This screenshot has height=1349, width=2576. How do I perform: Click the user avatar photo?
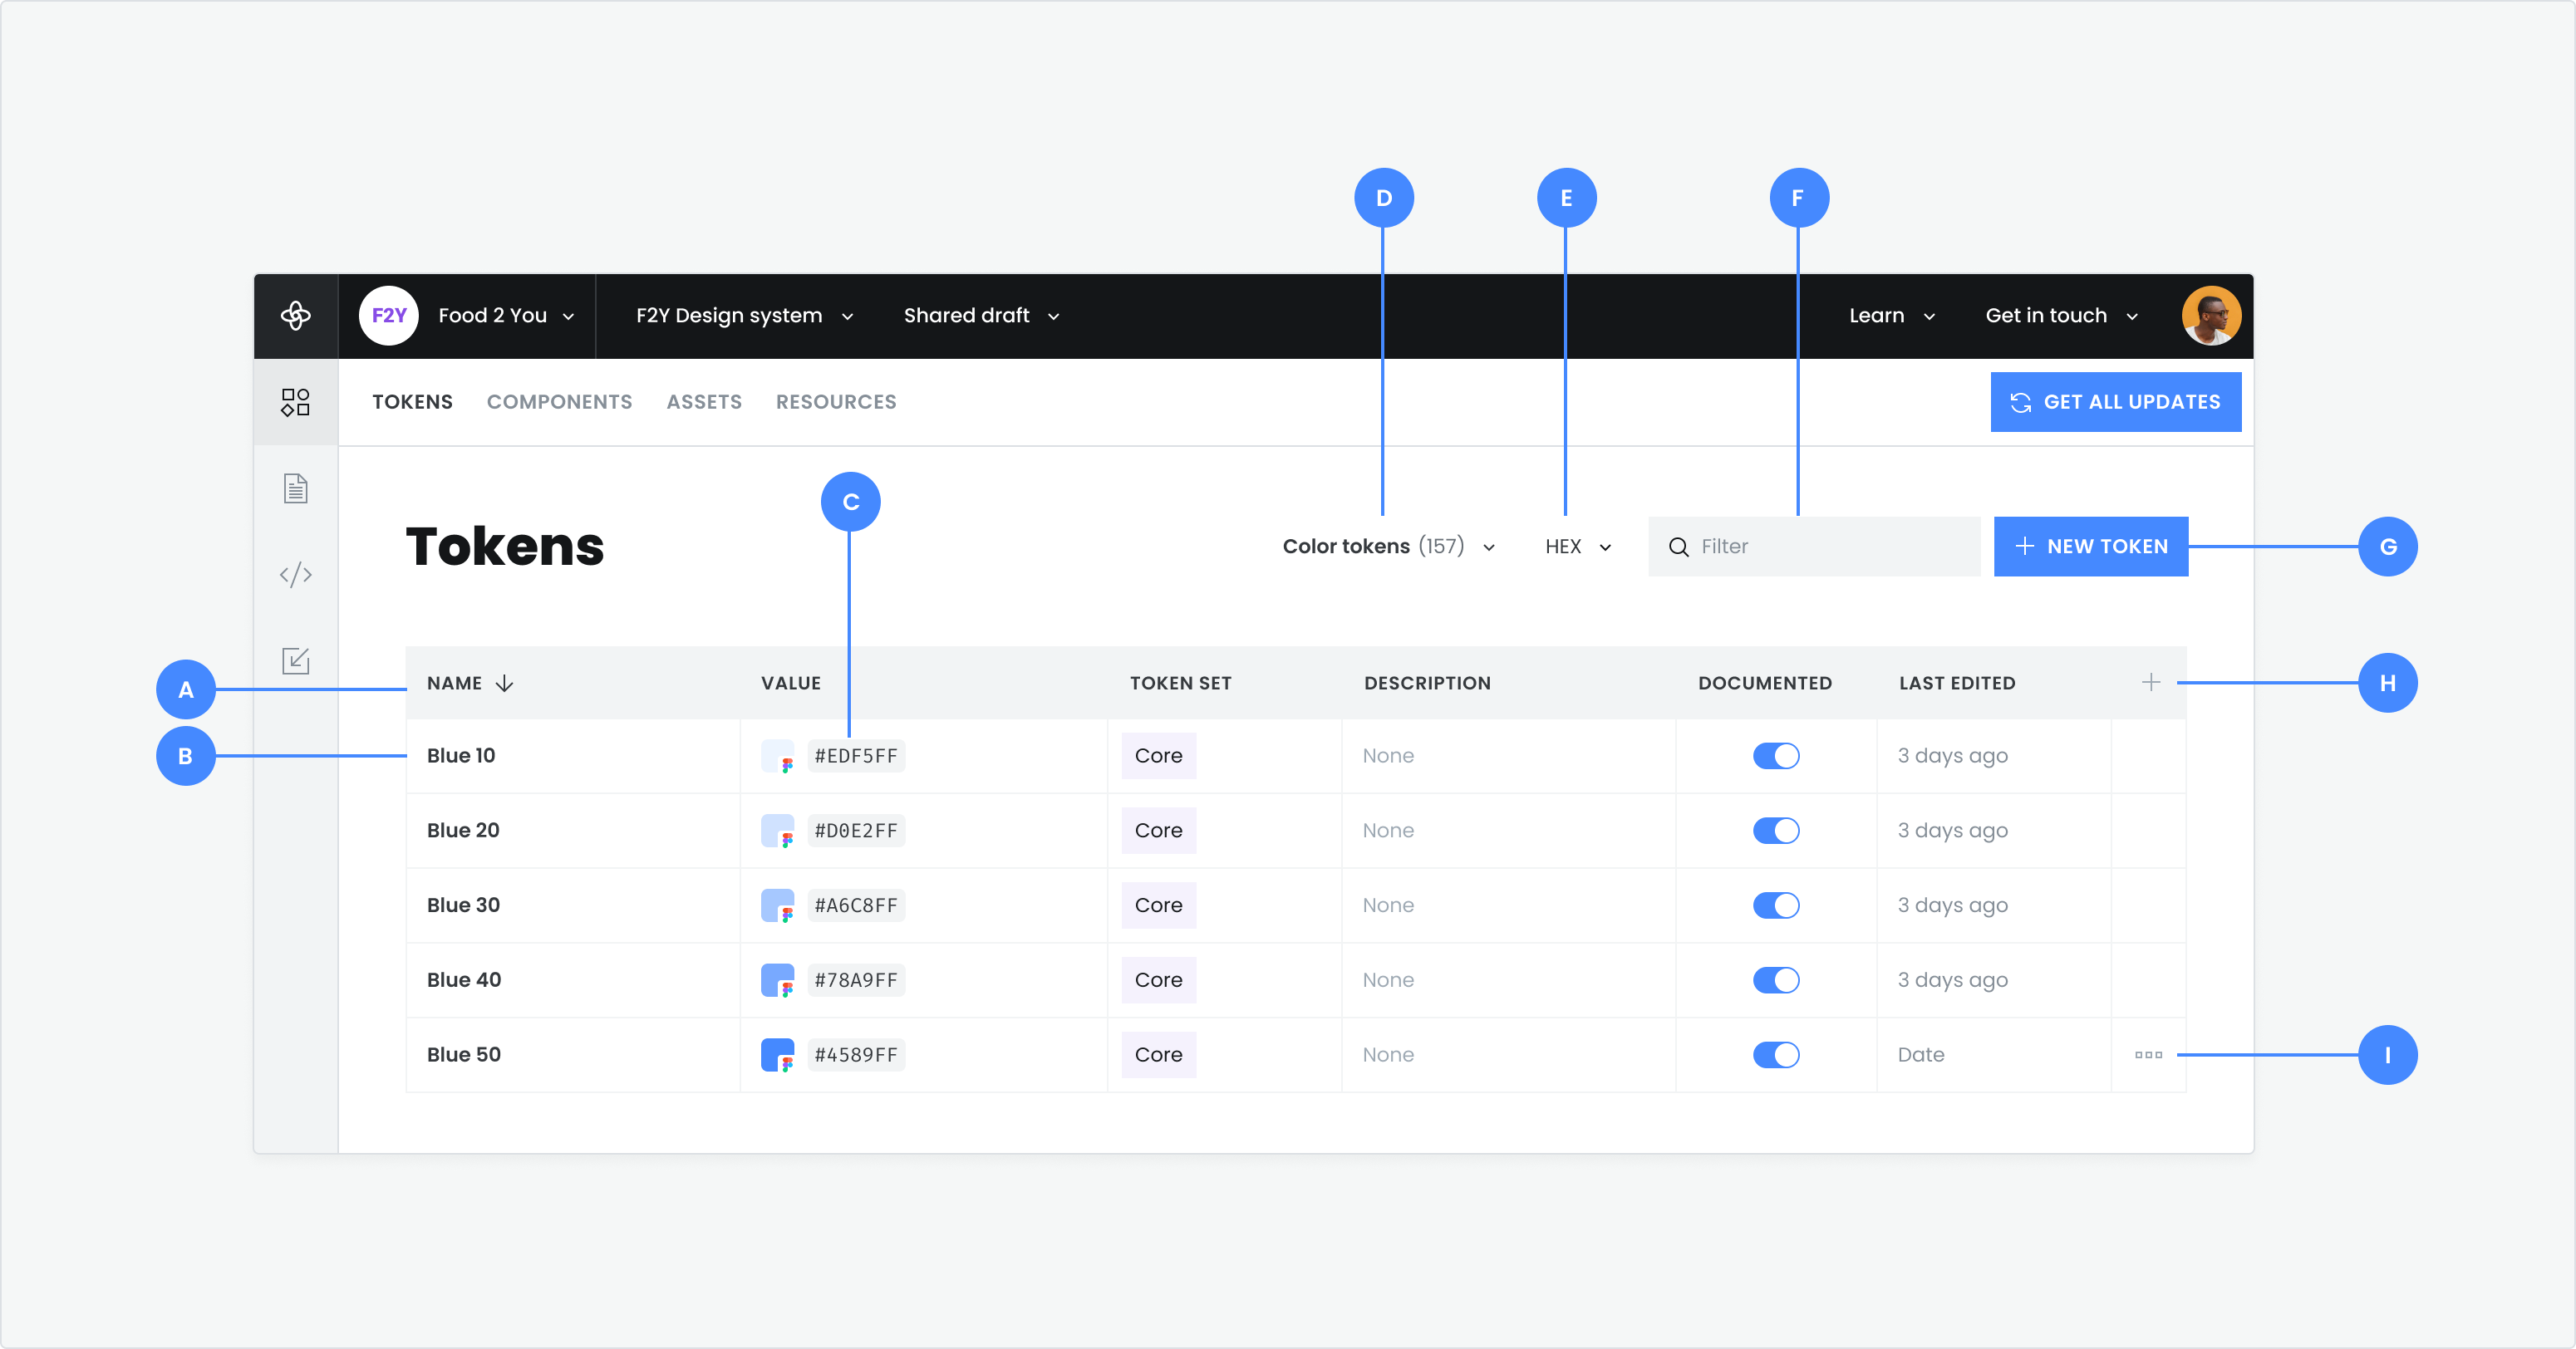(2210, 316)
